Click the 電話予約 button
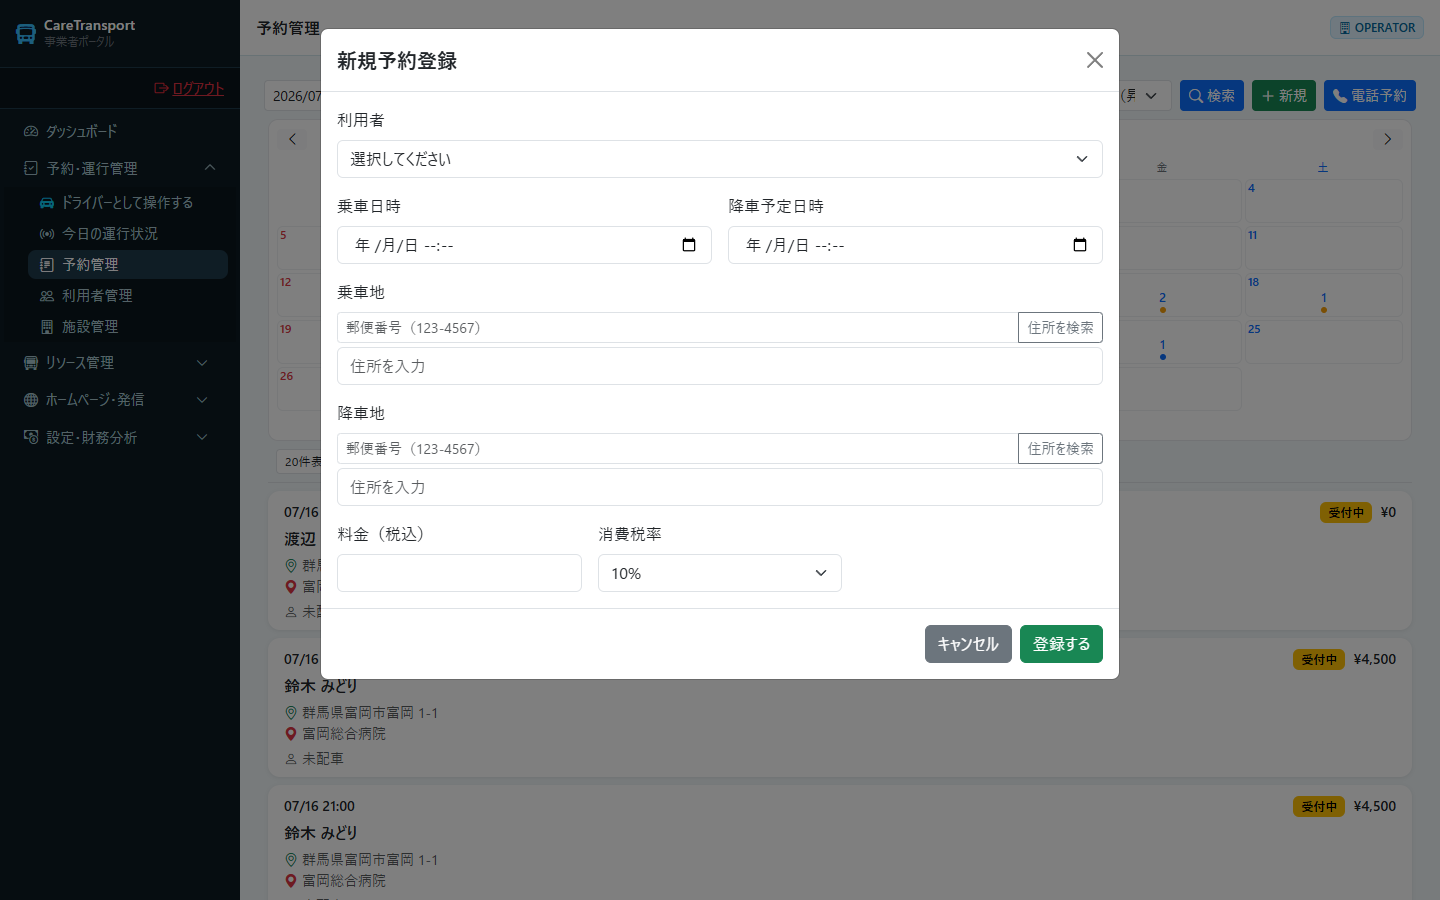Viewport: 1440px width, 900px height. (1370, 96)
